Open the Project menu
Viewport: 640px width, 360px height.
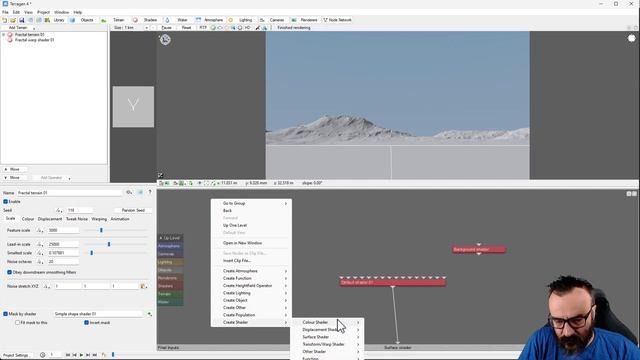point(43,12)
